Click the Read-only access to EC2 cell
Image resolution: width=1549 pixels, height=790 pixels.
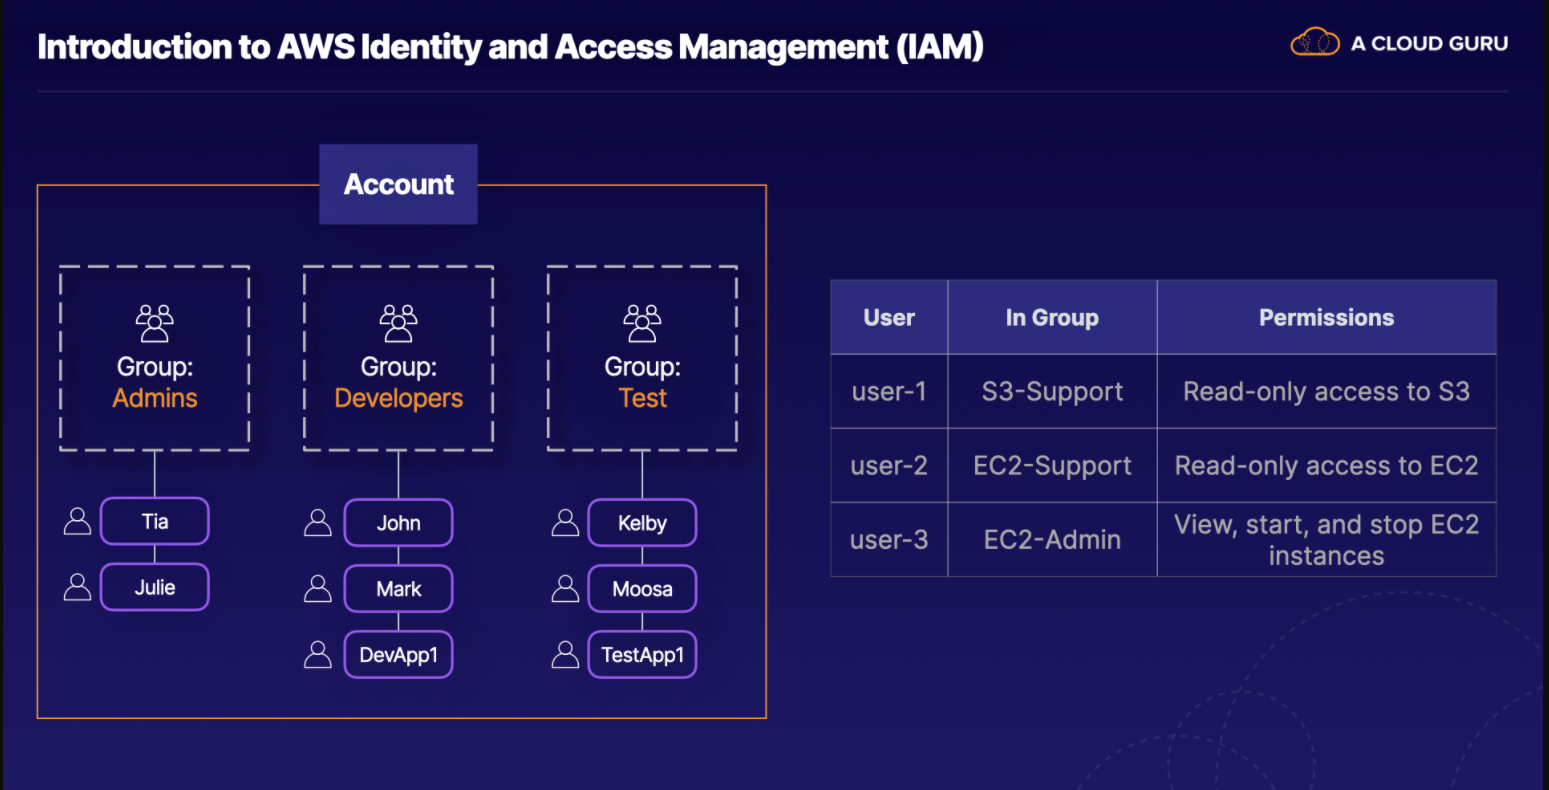(x=1326, y=465)
